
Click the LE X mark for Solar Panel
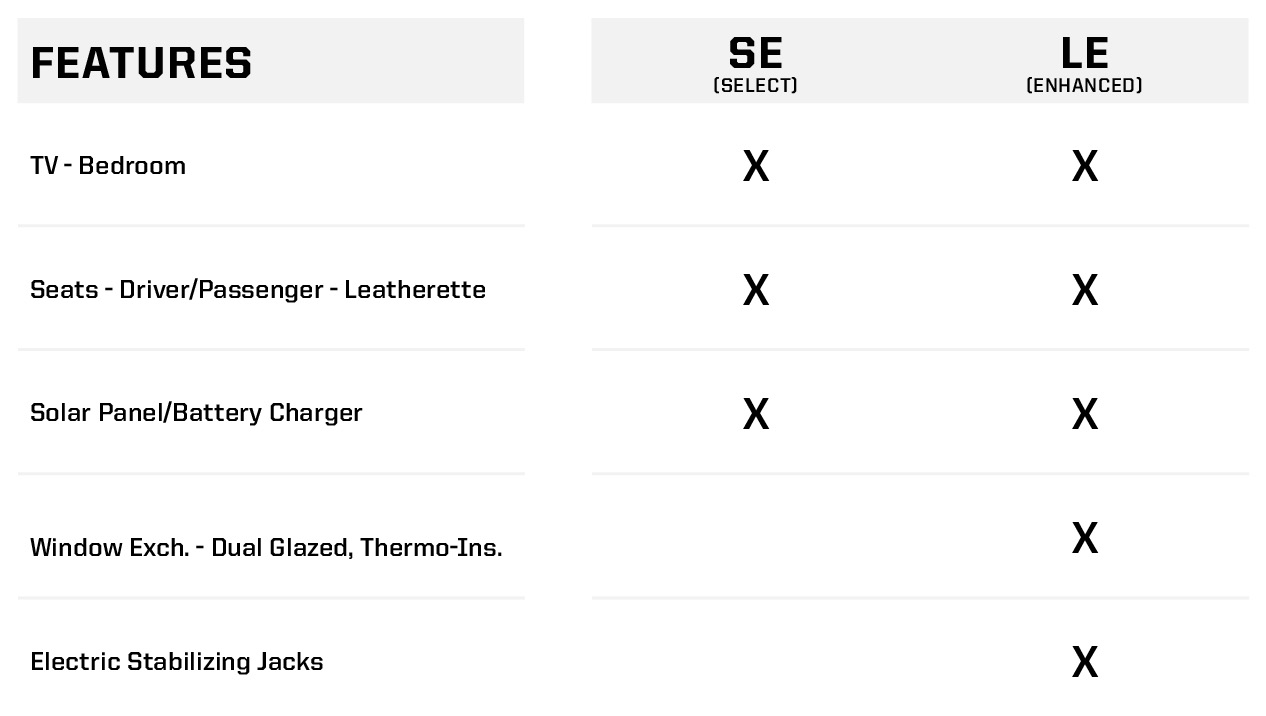pyautogui.click(x=1084, y=414)
